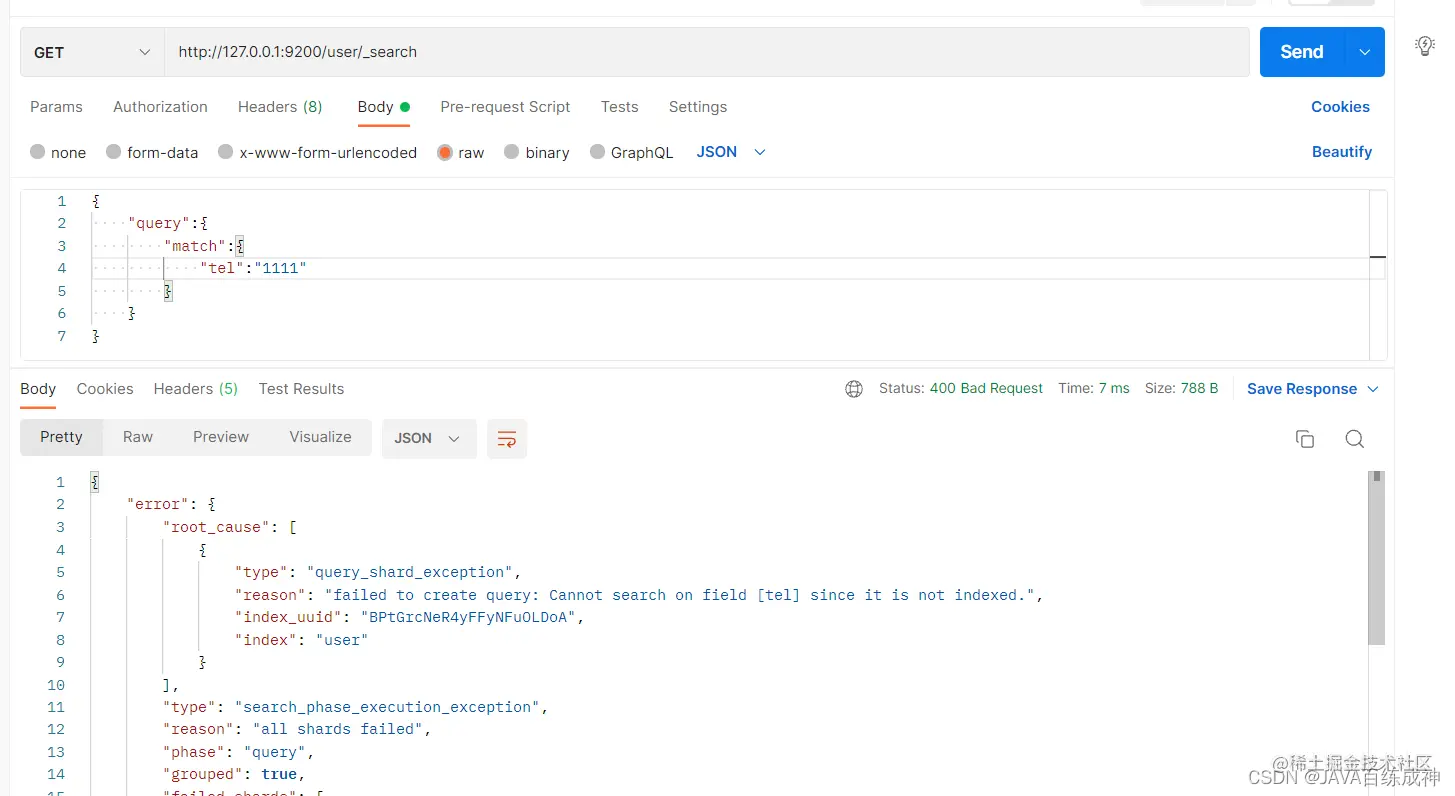
Task: Click the Size: 788 B value
Action: tap(1181, 389)
